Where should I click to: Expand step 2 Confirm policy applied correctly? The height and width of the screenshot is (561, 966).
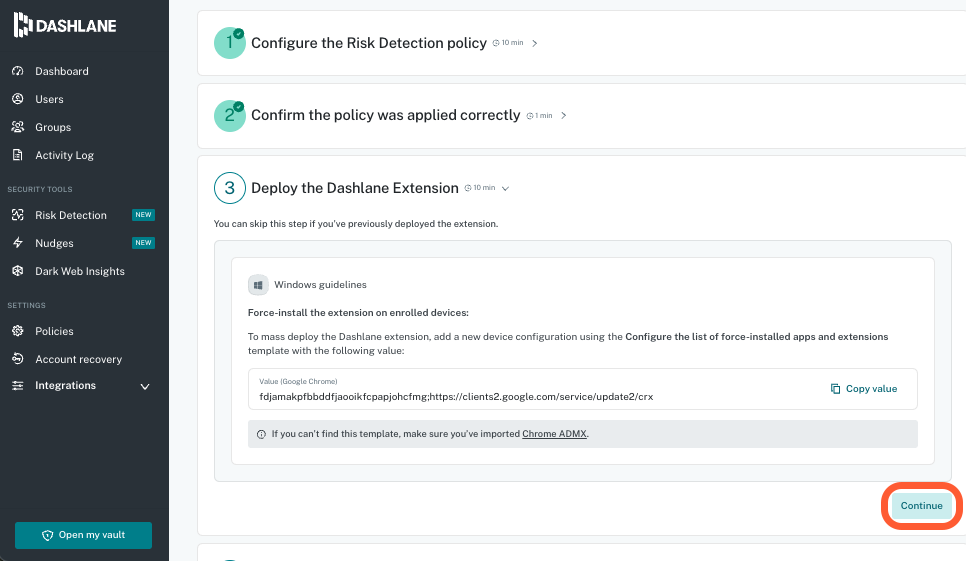(564, 115)
